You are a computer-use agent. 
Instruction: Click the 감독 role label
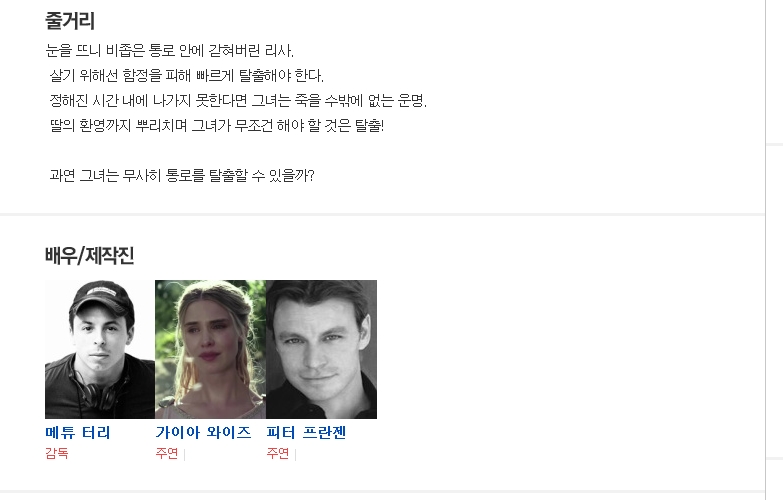(56, 454)
